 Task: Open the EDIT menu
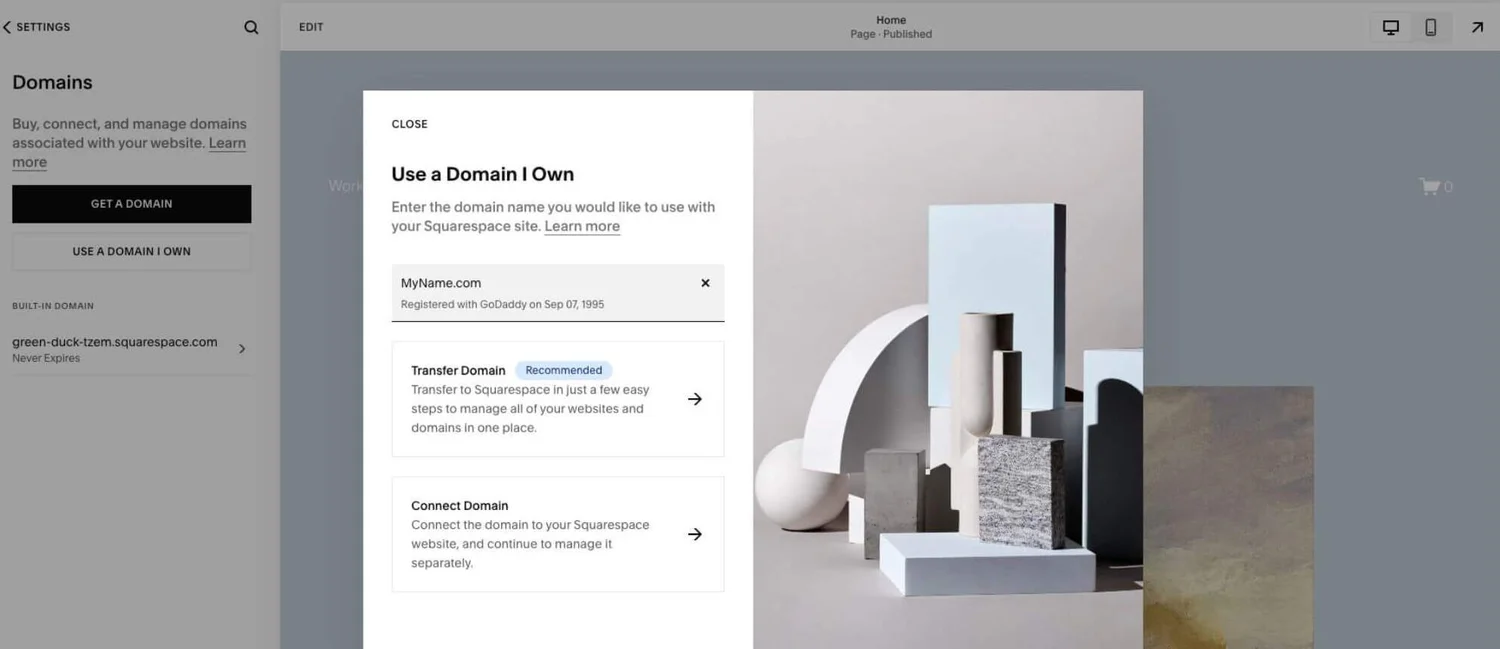(310, 27)
